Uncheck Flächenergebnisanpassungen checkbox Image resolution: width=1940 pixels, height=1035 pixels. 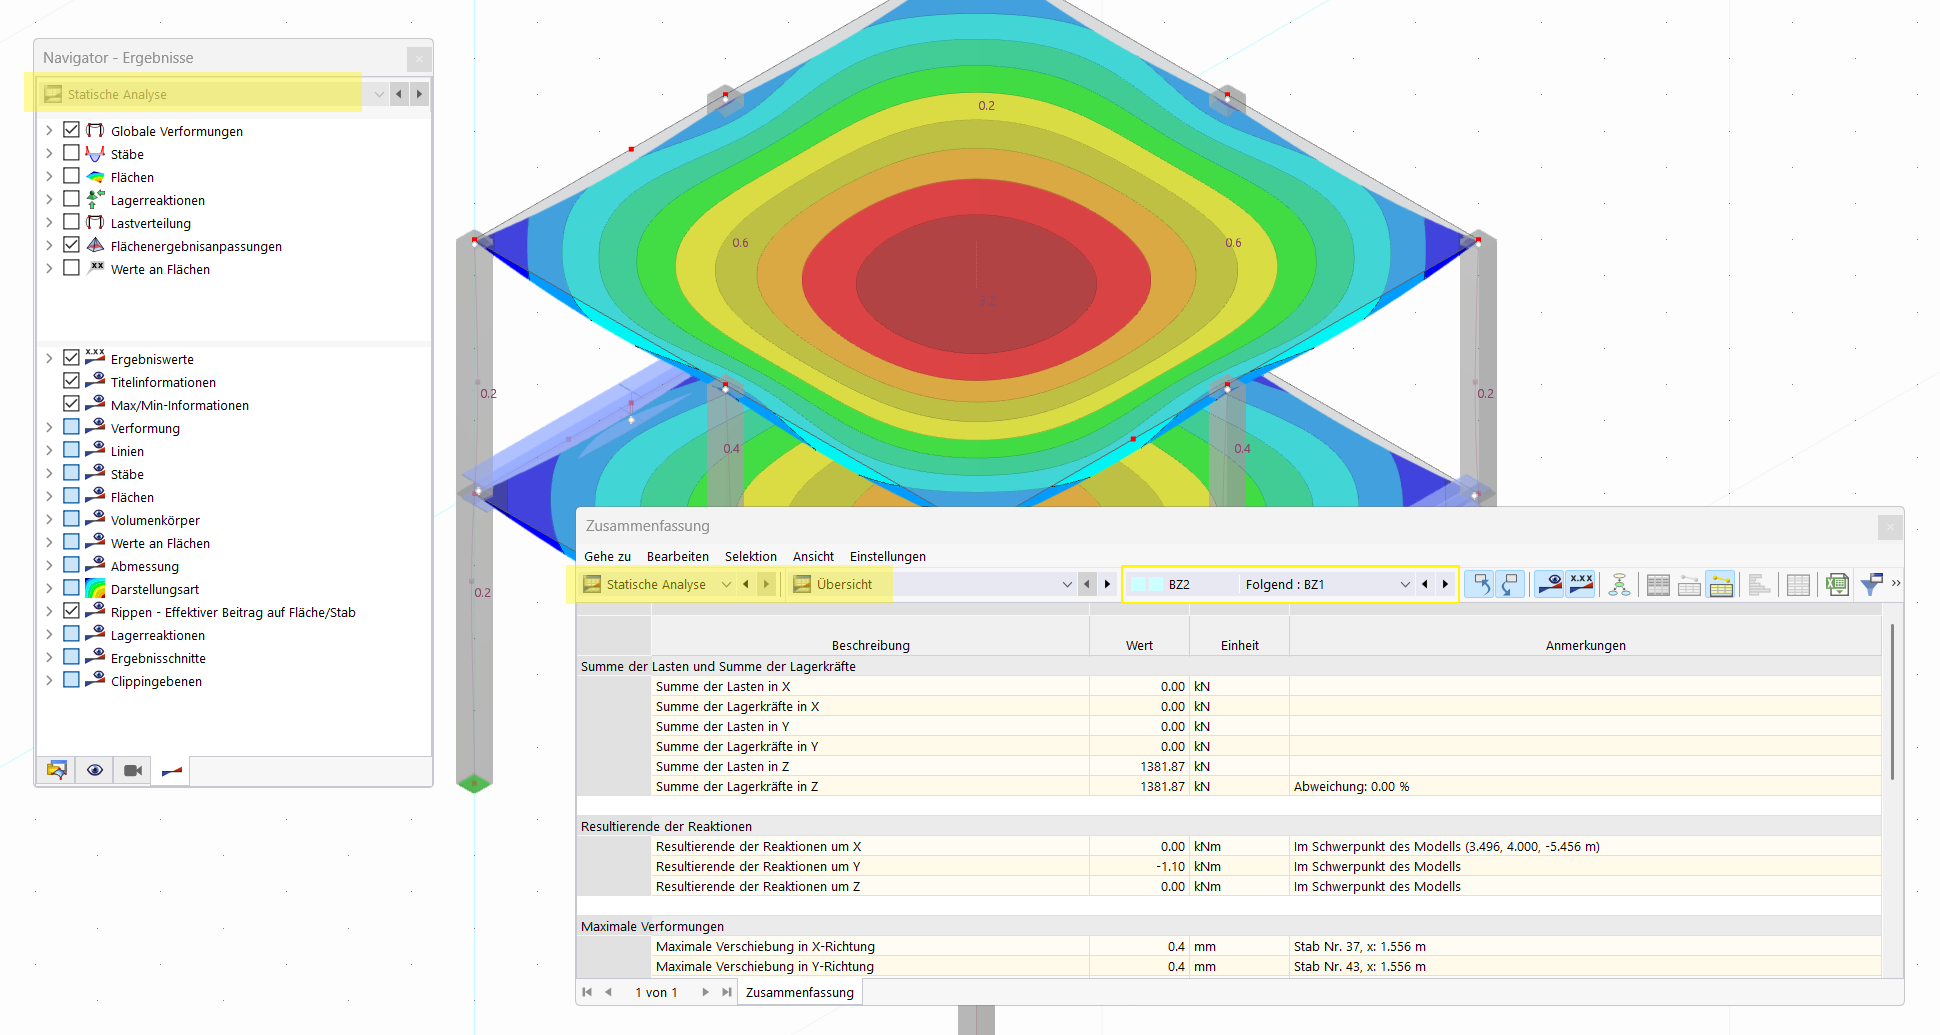[71, 245]
